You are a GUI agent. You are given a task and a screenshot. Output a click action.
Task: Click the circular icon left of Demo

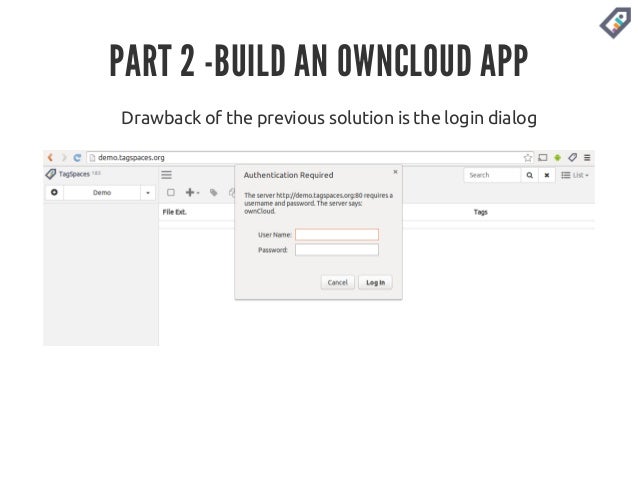54,192
